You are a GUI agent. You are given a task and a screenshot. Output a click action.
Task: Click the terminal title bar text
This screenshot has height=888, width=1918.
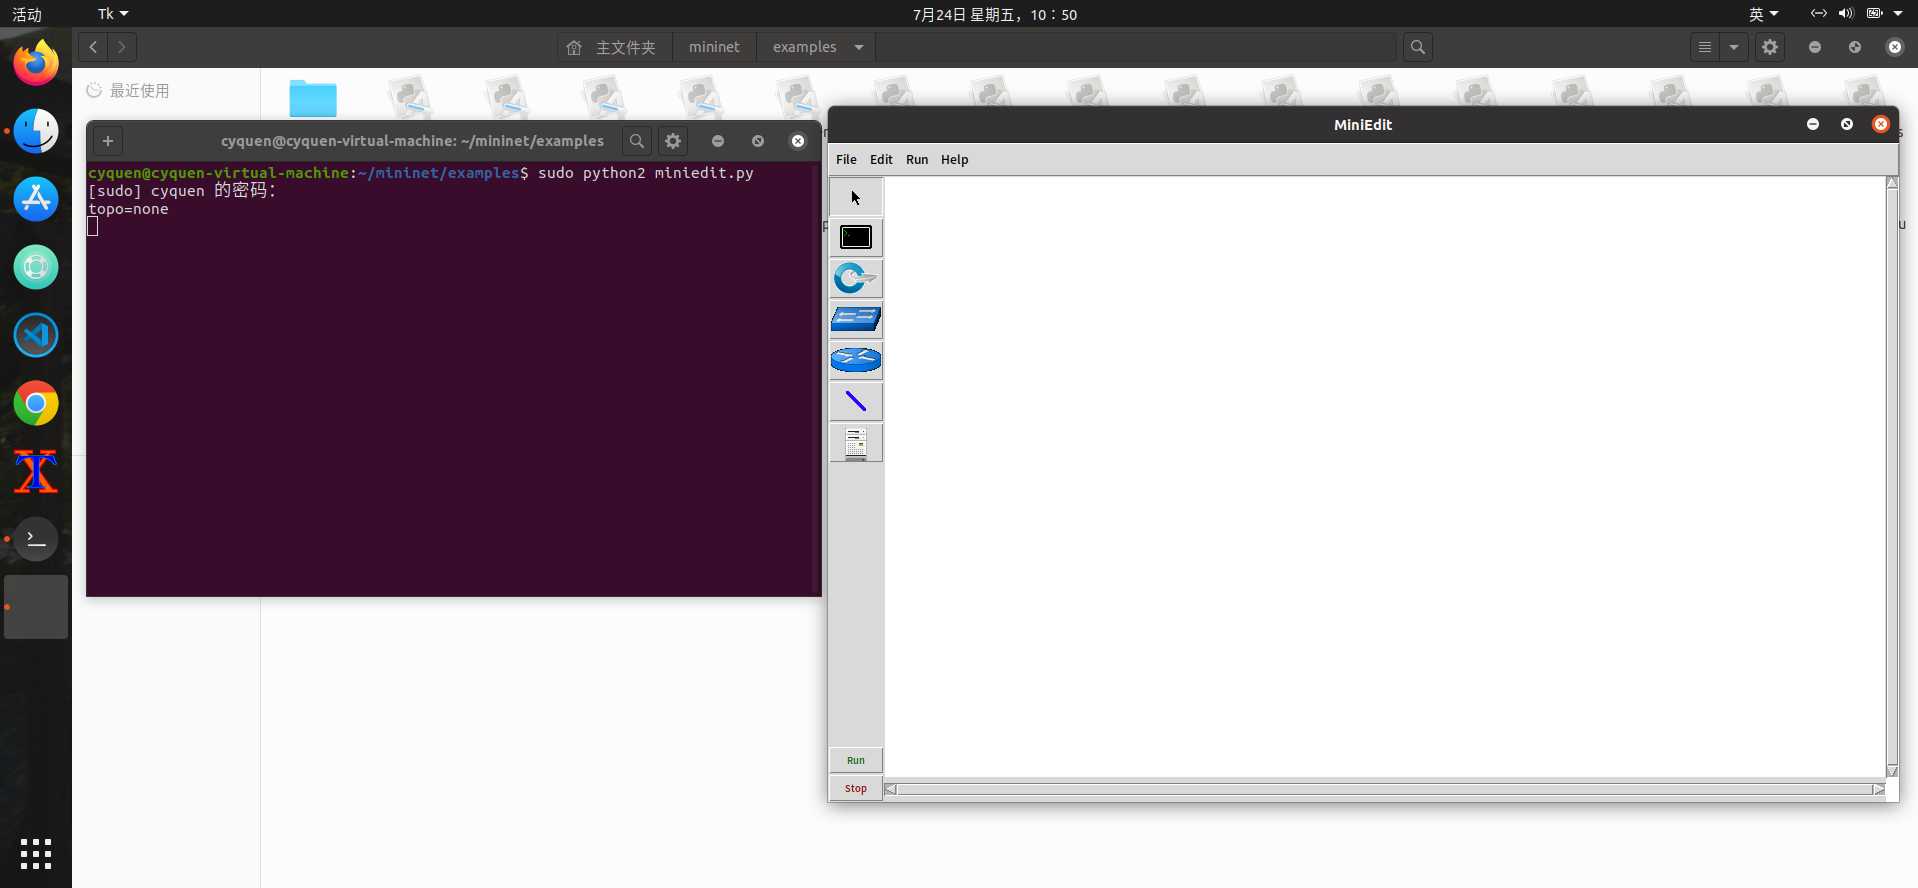[x=412, y=141]
